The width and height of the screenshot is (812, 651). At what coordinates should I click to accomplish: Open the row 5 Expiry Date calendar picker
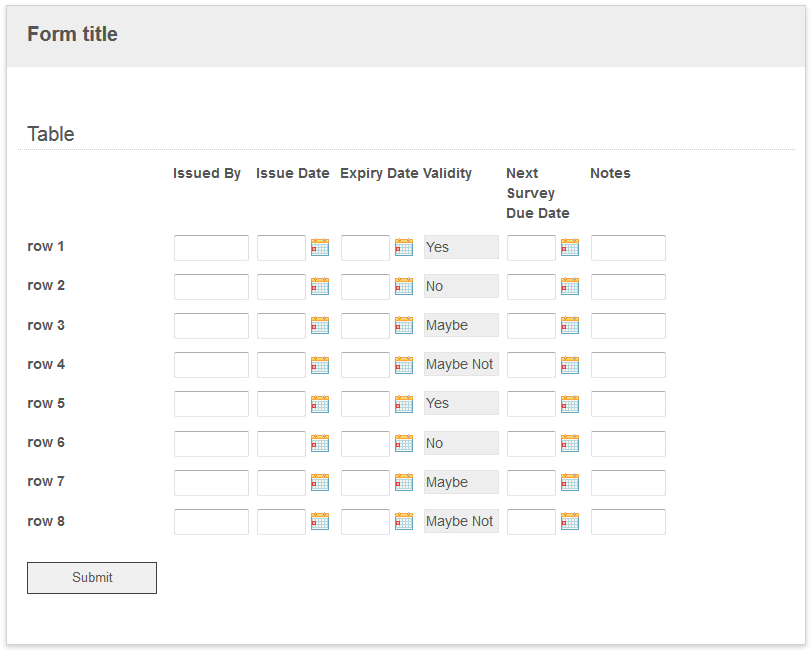(404, 404)
